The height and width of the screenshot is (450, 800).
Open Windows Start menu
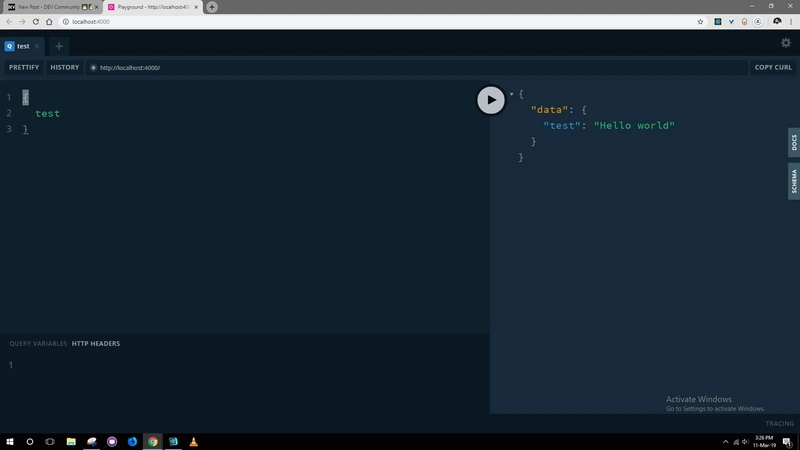[x=10, y=441]
